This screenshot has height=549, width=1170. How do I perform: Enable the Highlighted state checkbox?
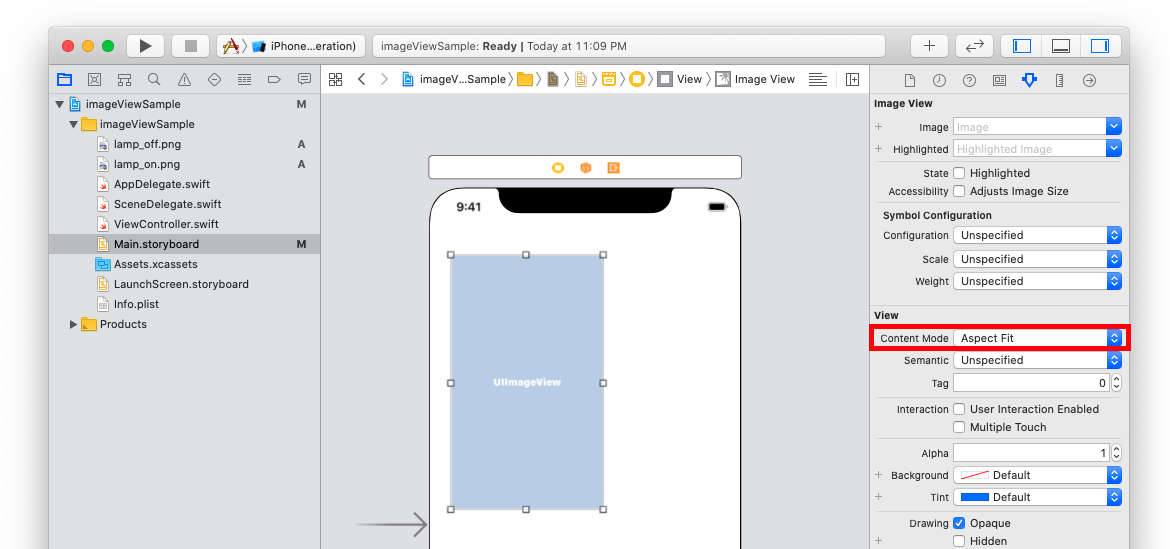pyautogui.click(x=960, y=173)
